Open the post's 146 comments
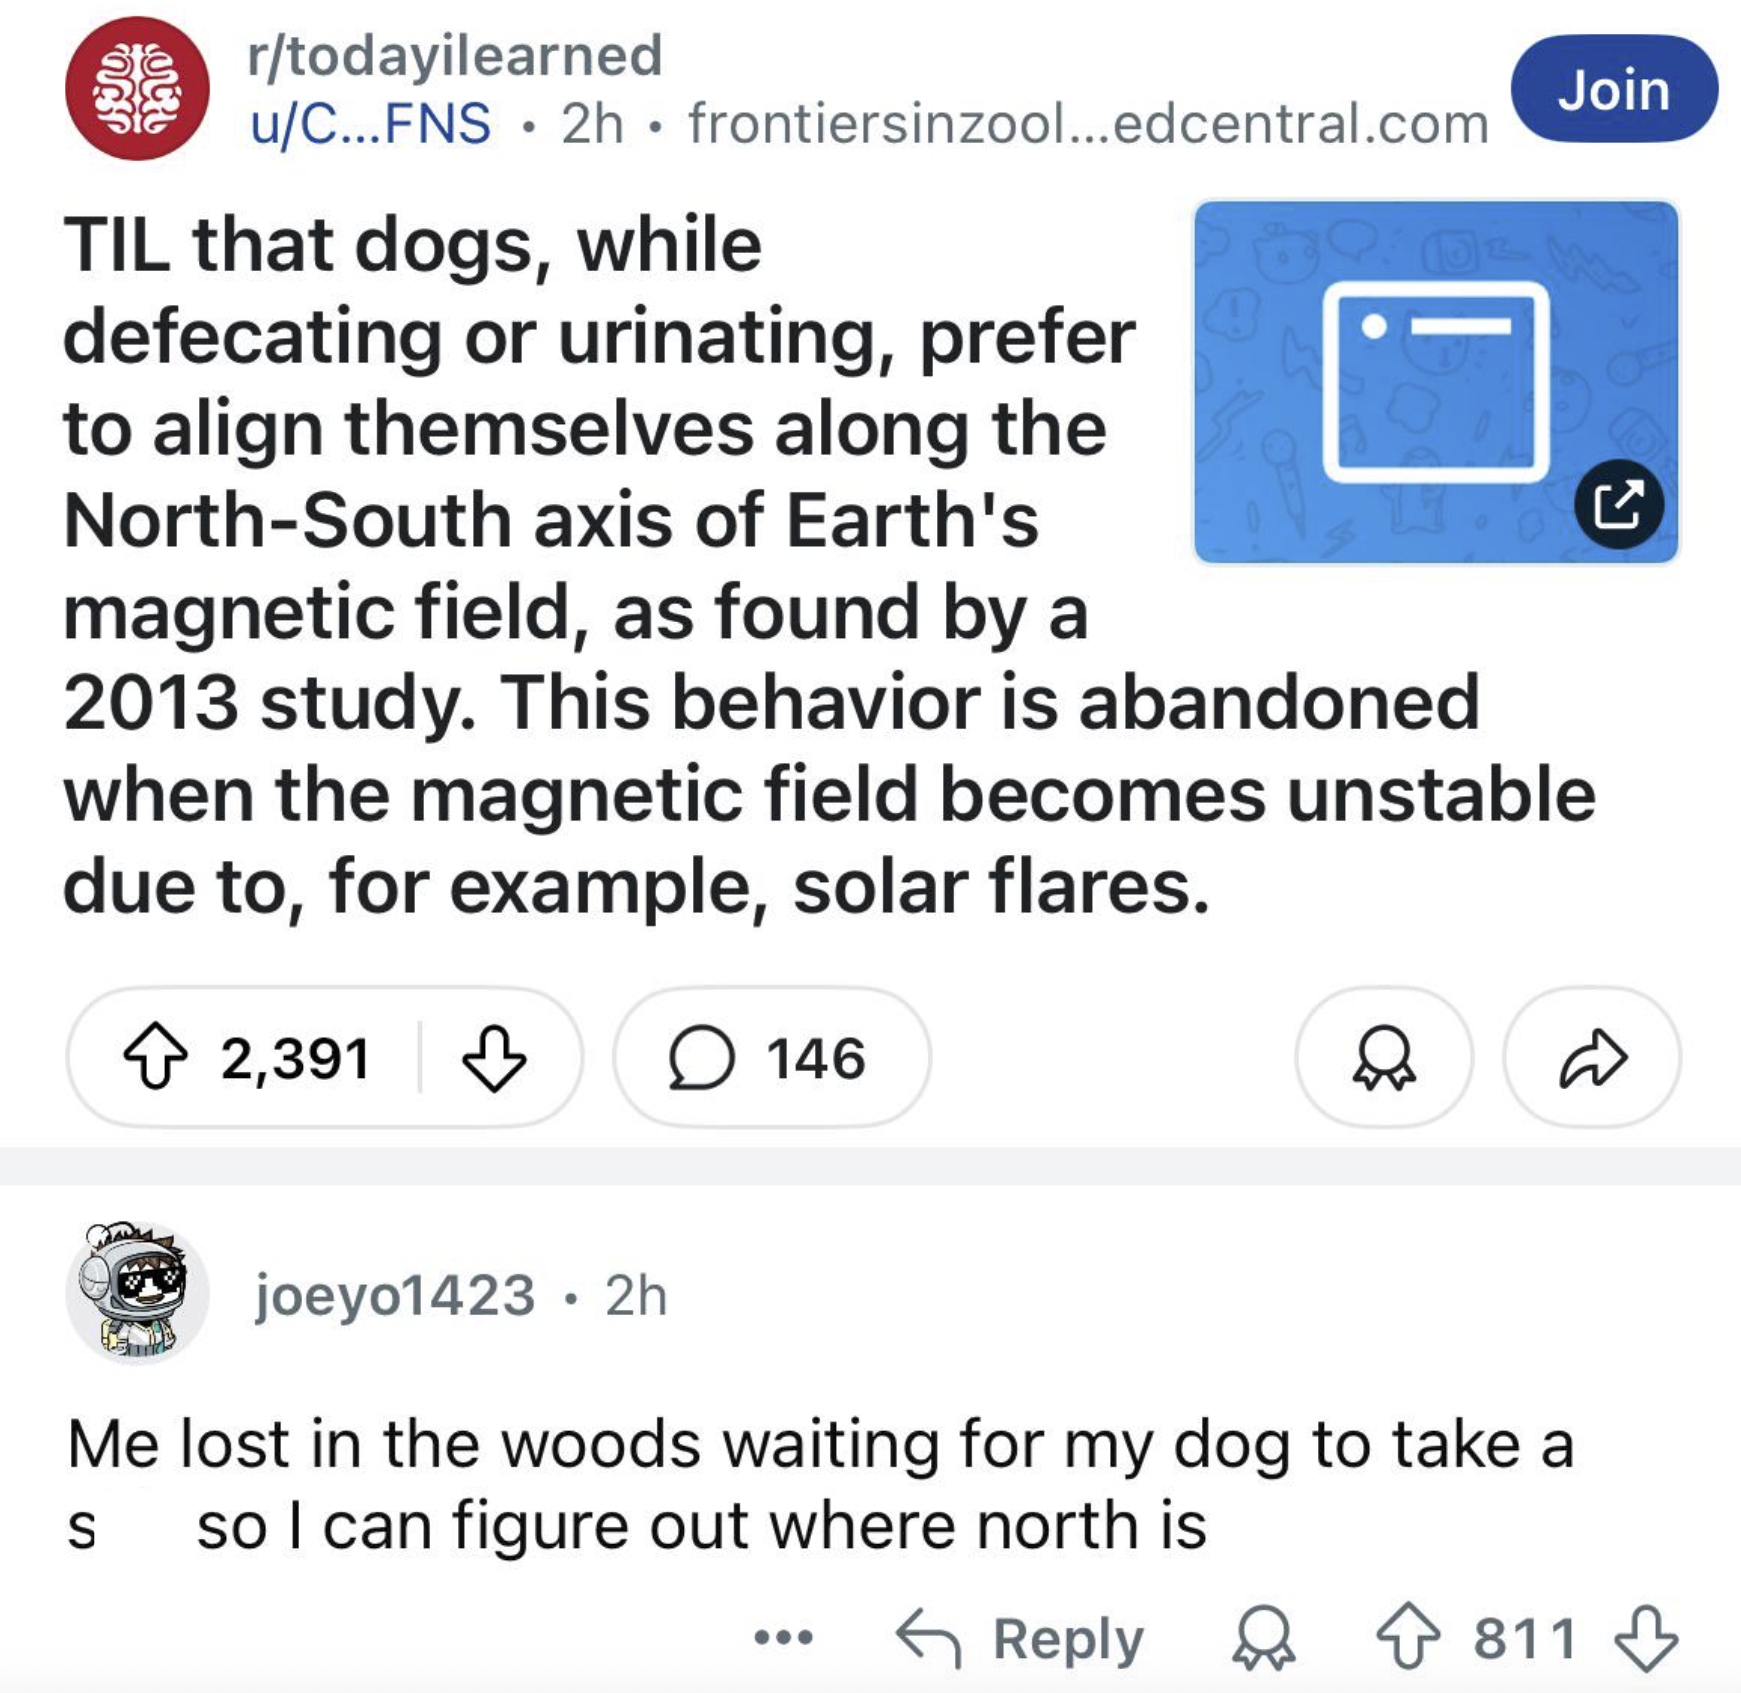This screenshot has height=1693, width=1741. (770, 1058)
